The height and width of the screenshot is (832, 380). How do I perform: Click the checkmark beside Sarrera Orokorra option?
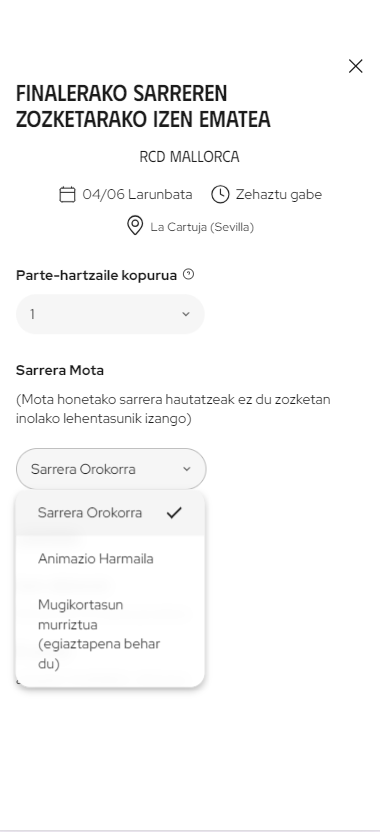(174, 513)
